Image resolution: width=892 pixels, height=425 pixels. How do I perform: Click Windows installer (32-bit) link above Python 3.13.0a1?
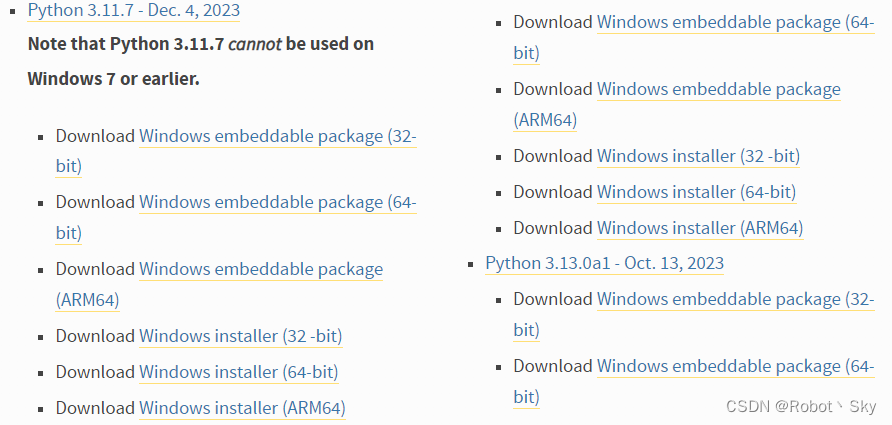pos(699,156)
